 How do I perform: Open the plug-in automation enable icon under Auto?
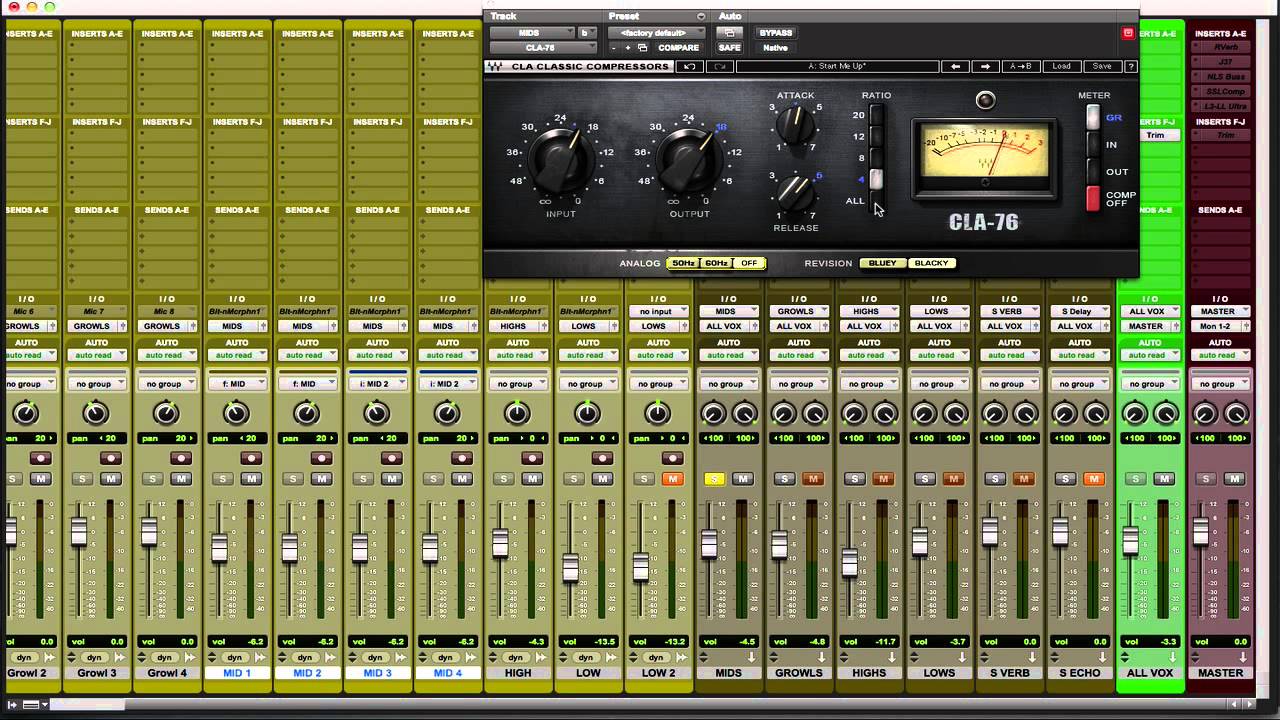pos(729,33)
